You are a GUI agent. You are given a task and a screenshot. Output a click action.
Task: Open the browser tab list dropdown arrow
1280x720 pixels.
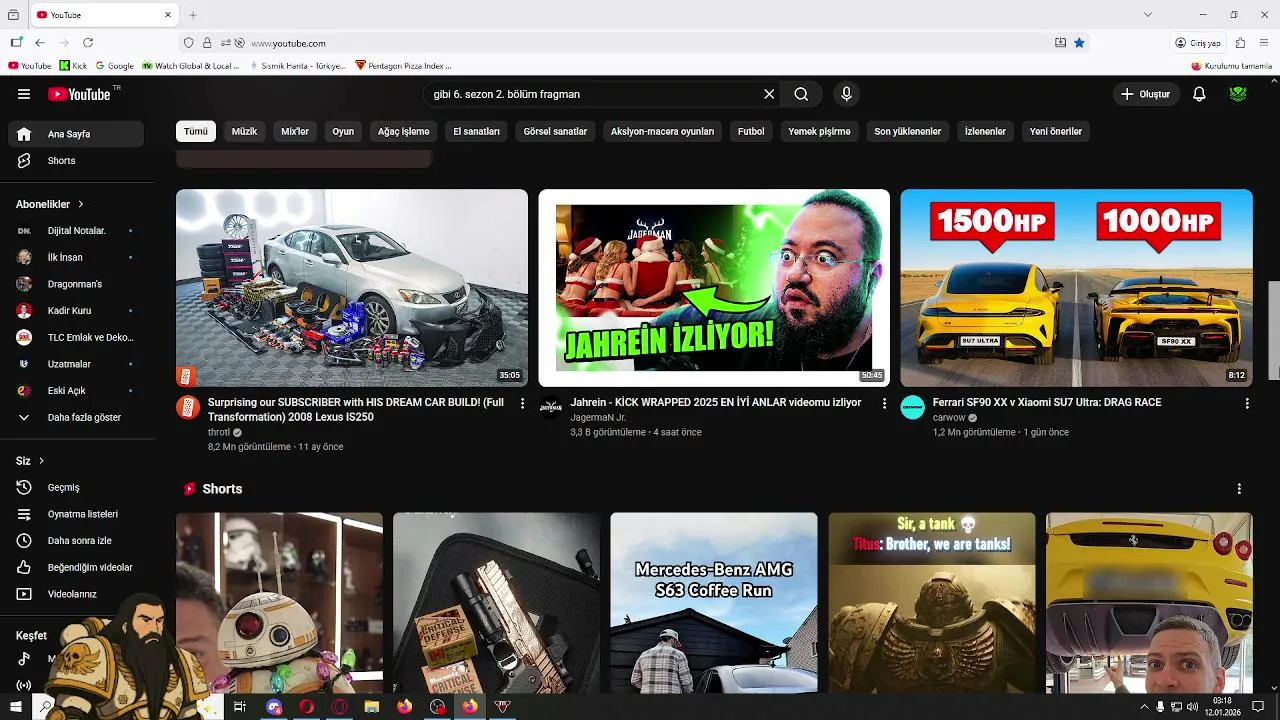(x=1148, y=15)
